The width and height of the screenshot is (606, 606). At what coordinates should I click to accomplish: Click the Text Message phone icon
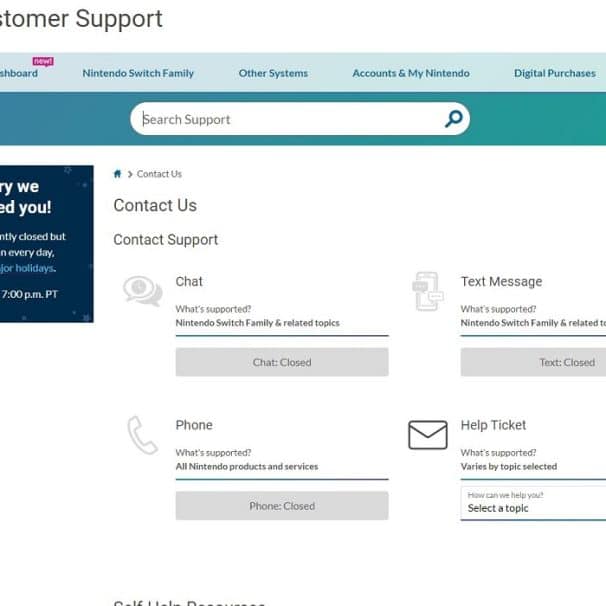click(x=427, y=291)
